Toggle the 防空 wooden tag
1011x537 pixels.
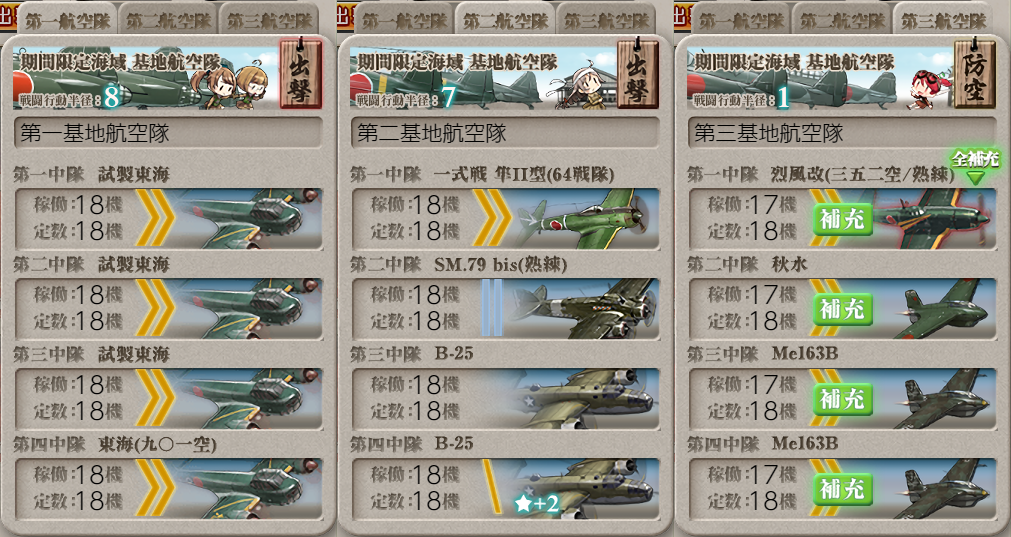pyautogui.click(x=974, y=74)
